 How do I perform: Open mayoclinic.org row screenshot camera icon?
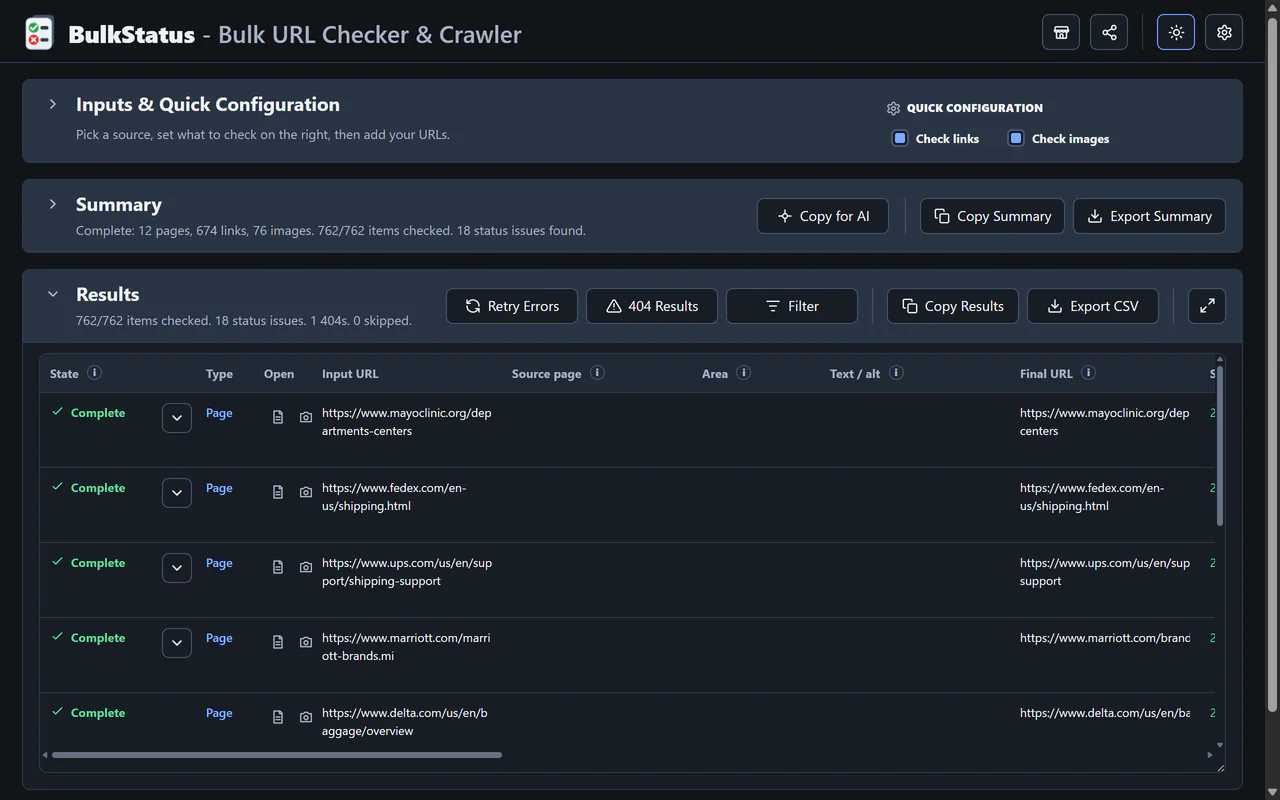pyautogui.click(x=306, y=417)
